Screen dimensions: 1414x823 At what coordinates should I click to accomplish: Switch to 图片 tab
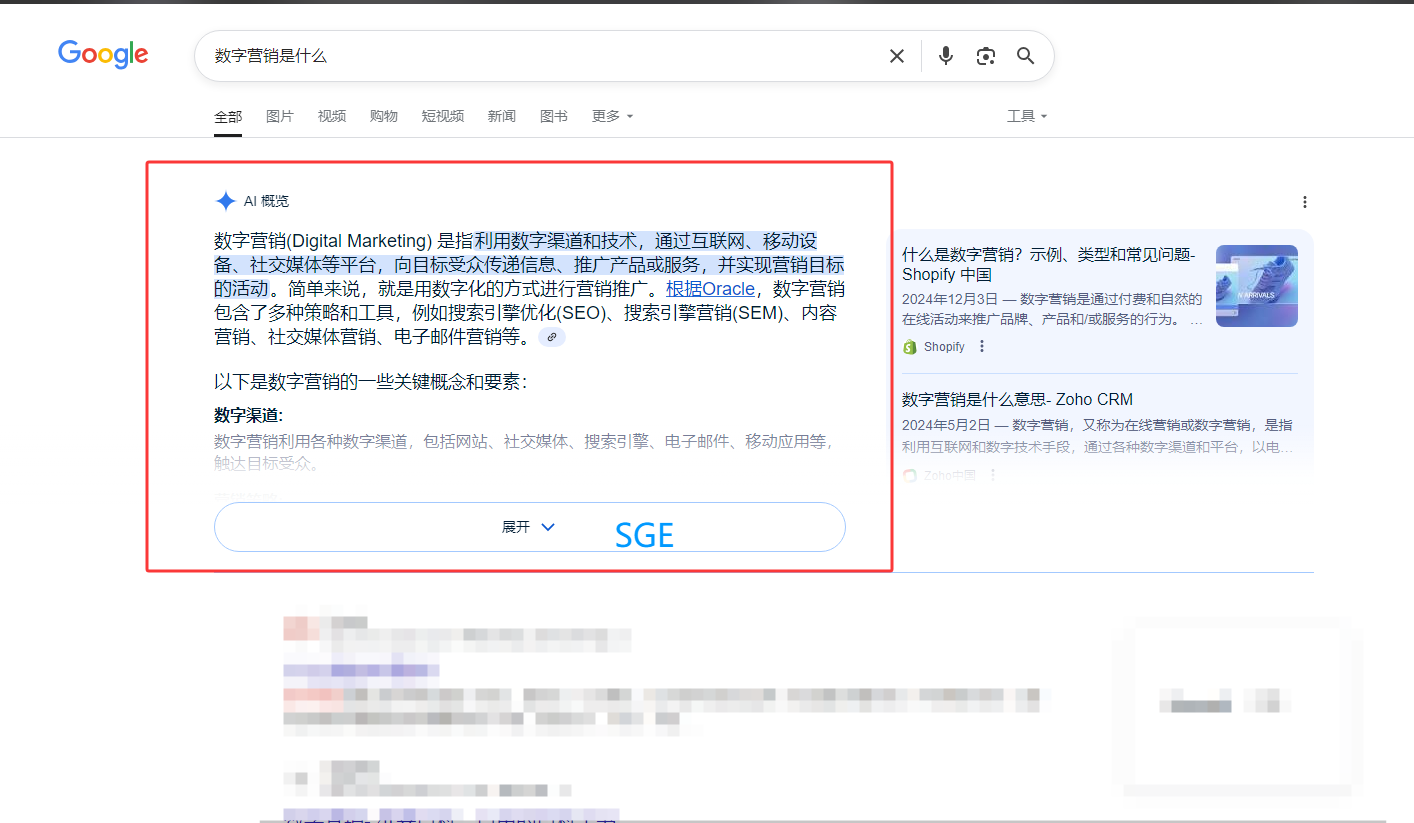click(280, 116)
